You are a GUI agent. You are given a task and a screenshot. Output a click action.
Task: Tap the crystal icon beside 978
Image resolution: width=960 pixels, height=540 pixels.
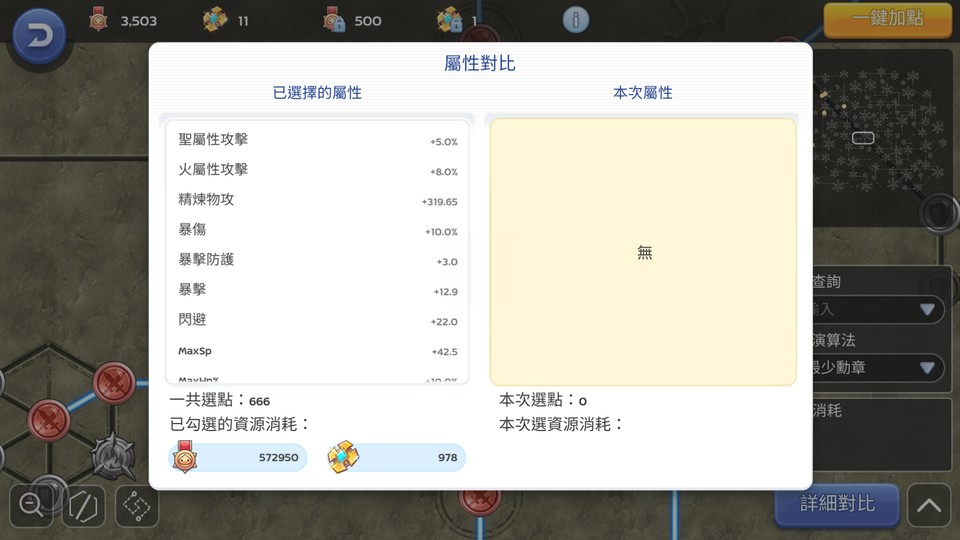pos(343,457)
